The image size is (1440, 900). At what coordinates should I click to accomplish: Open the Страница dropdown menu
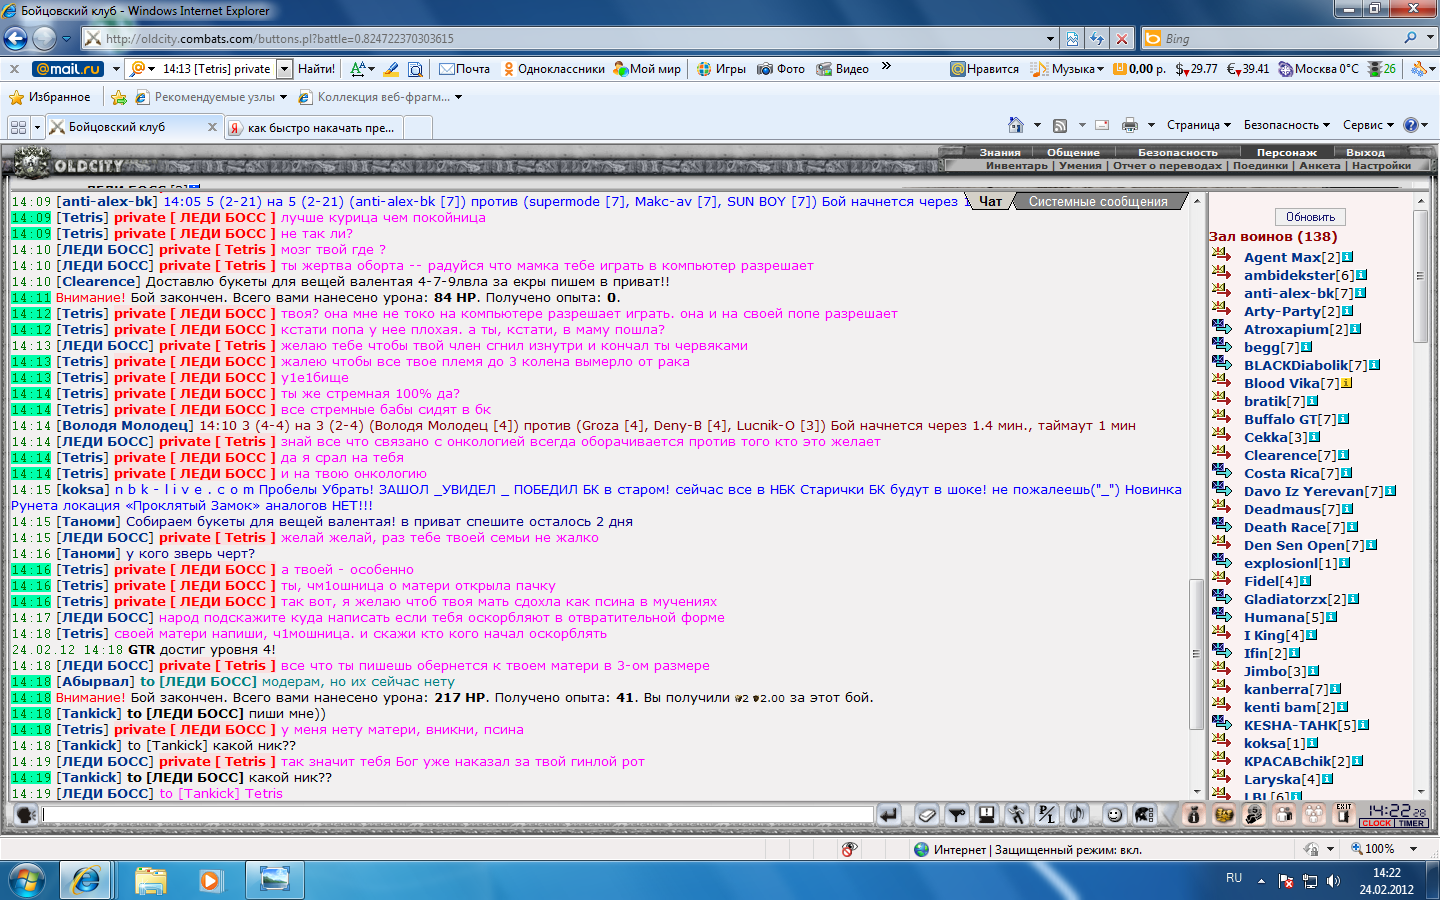point(1199,125)
